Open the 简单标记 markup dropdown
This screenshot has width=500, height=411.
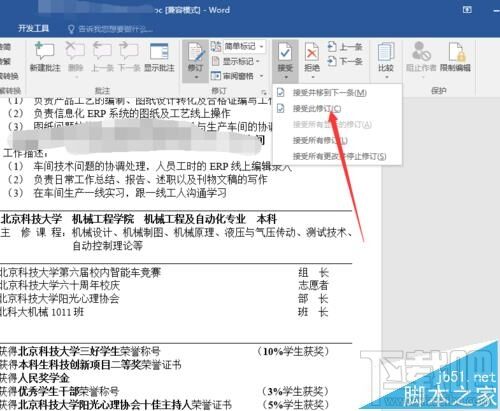pyautogui.click(x=238, y=46)
